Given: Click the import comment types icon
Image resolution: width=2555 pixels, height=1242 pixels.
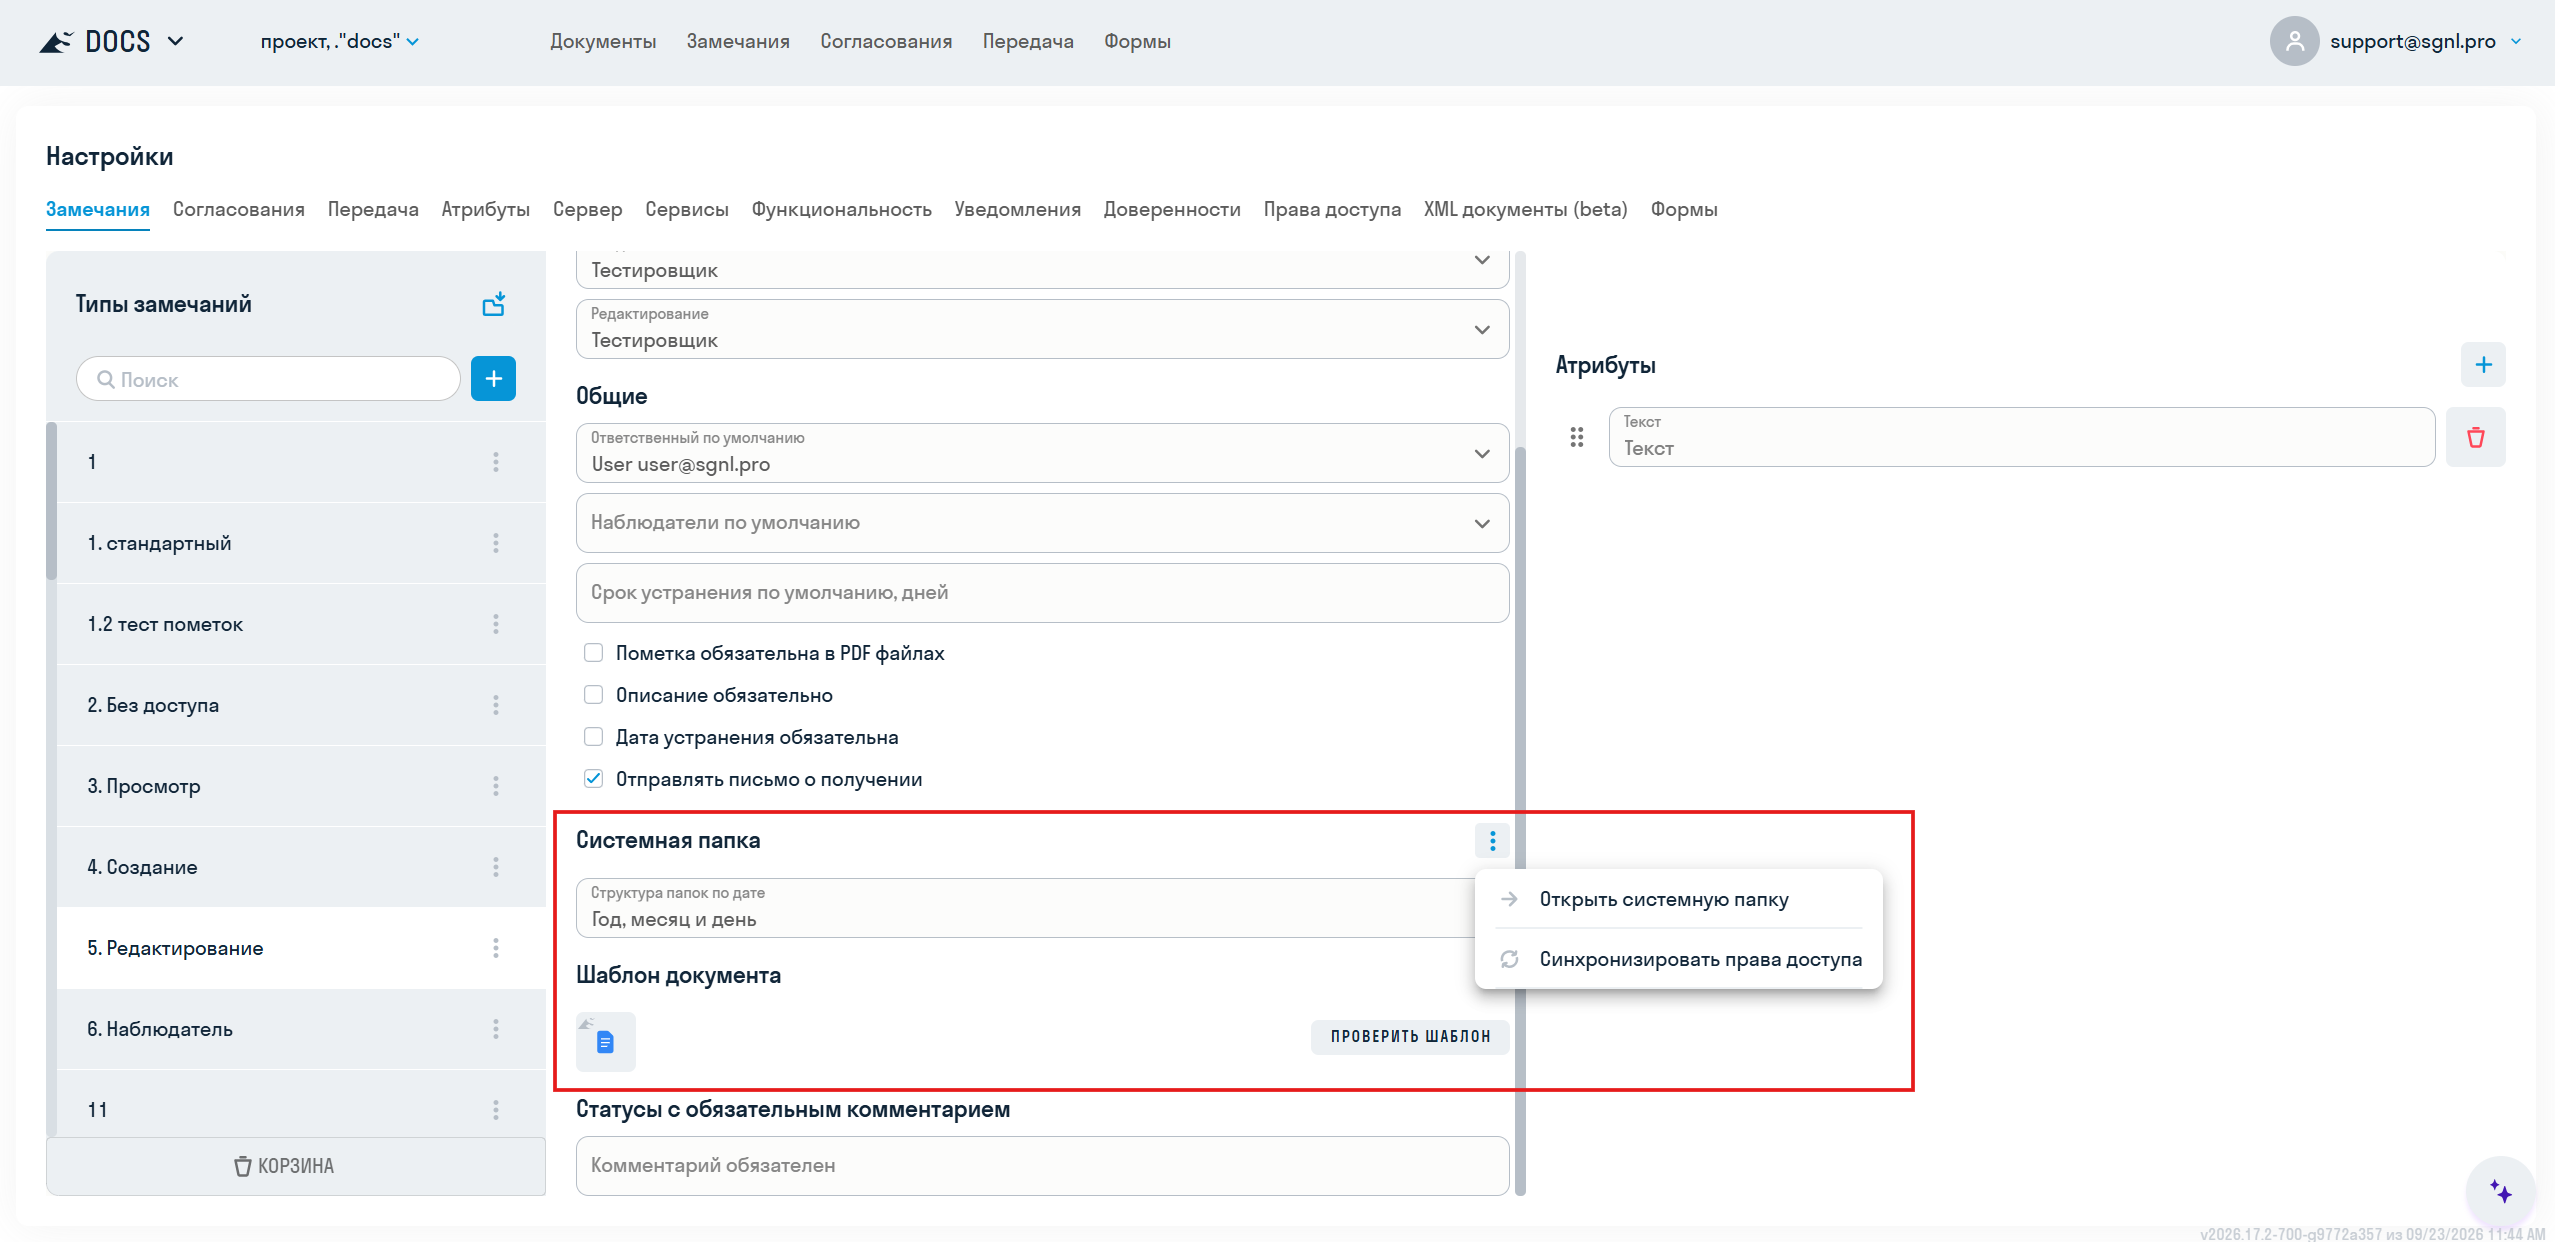Looking at the screenshot, I should [494, 304].
